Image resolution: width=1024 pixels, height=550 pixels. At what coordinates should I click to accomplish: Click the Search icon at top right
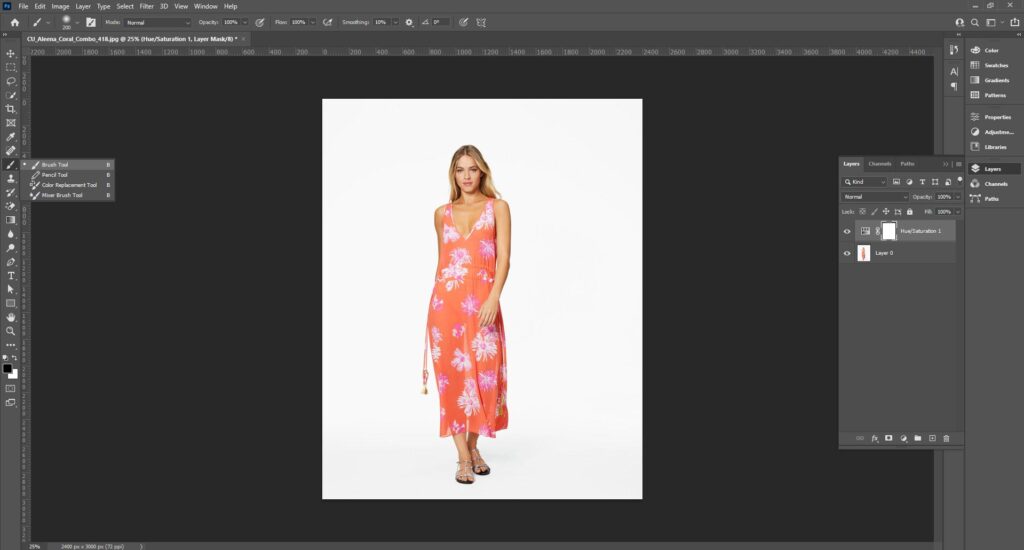tap(974, 22)
